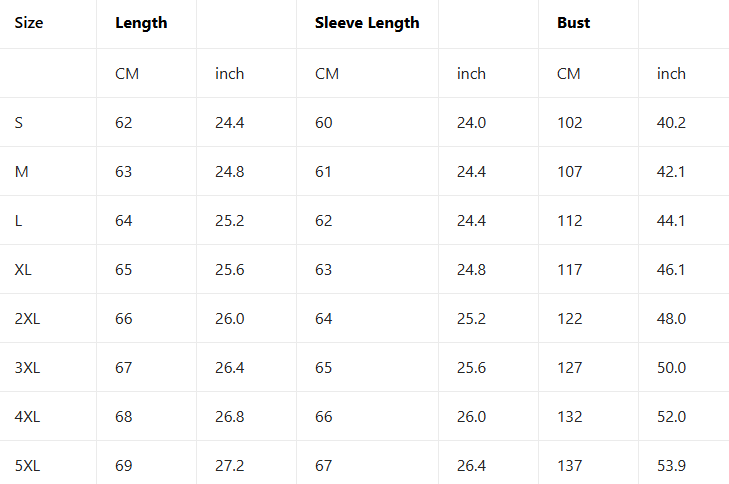This screenshot has height=484, width=729.
Task: Select the 5XL size row label
Action: pos(28,466)
